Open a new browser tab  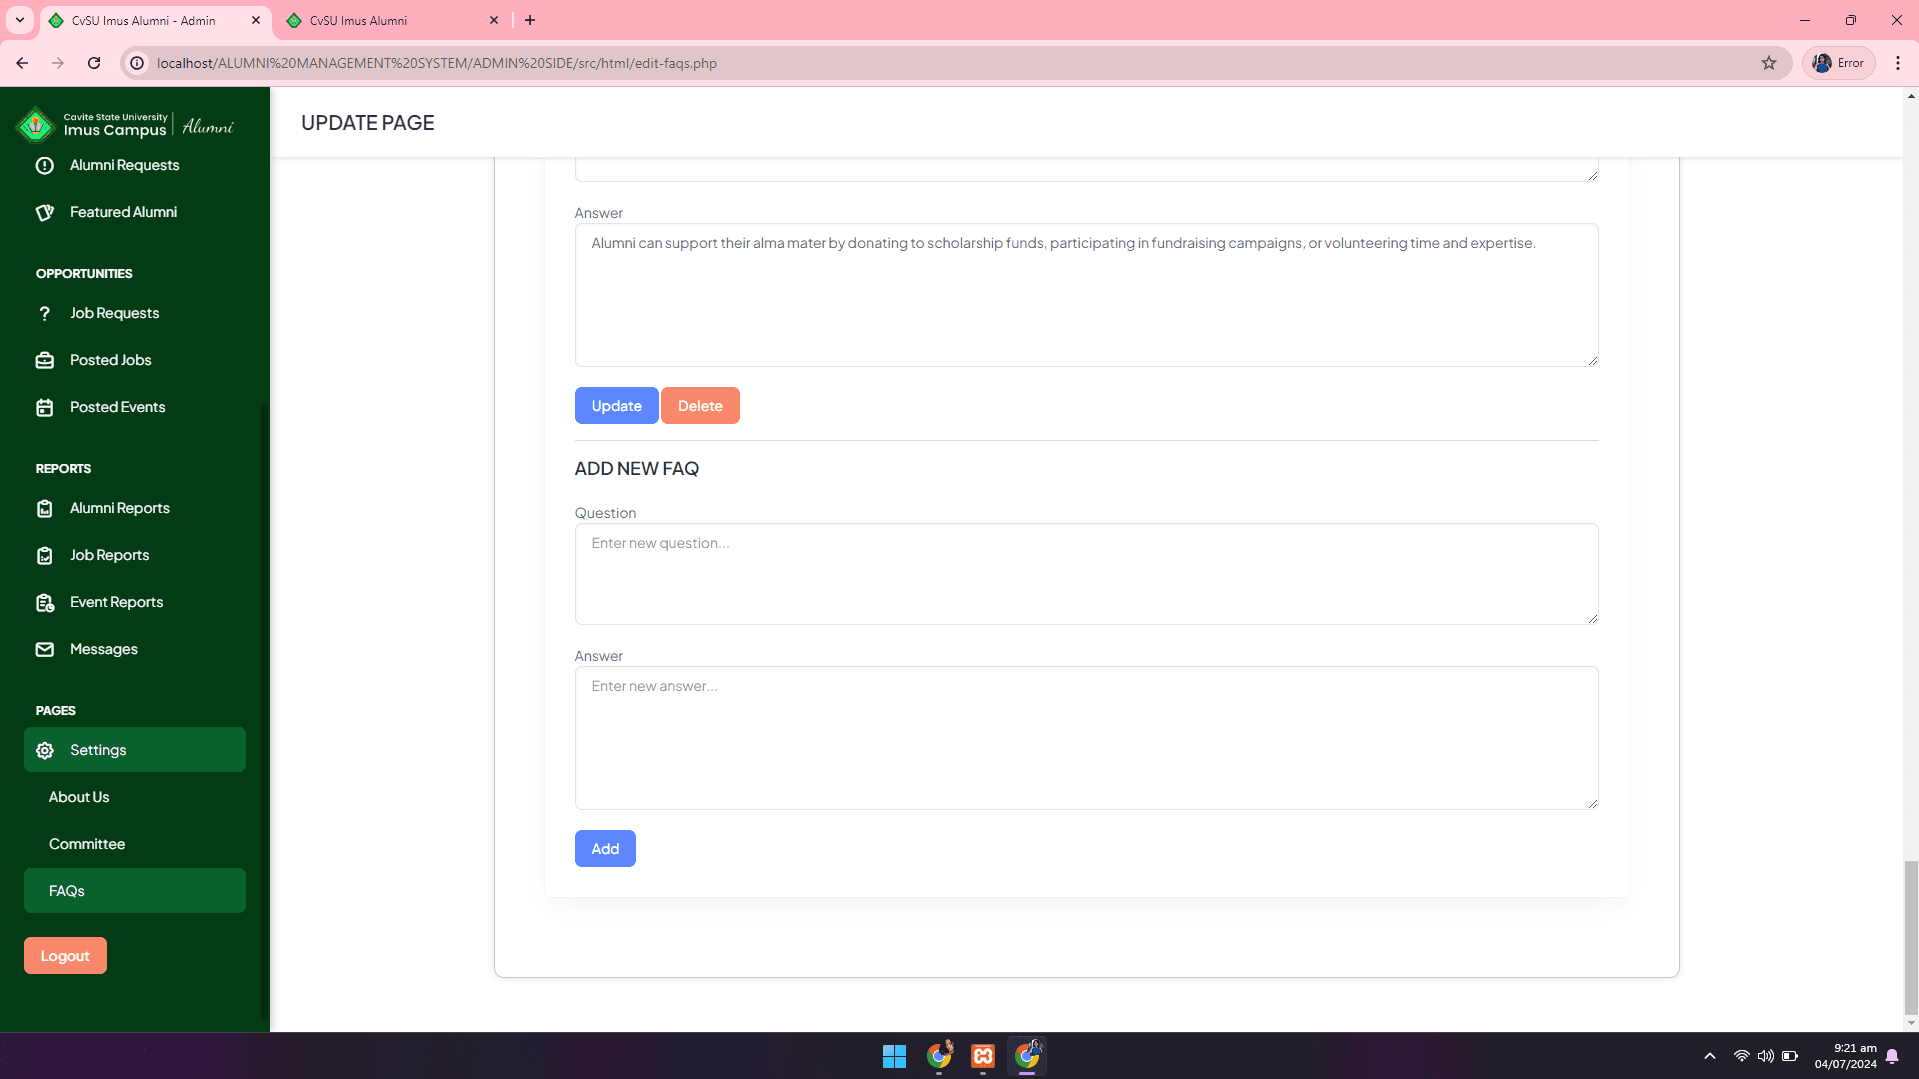(x=530, y=20)
